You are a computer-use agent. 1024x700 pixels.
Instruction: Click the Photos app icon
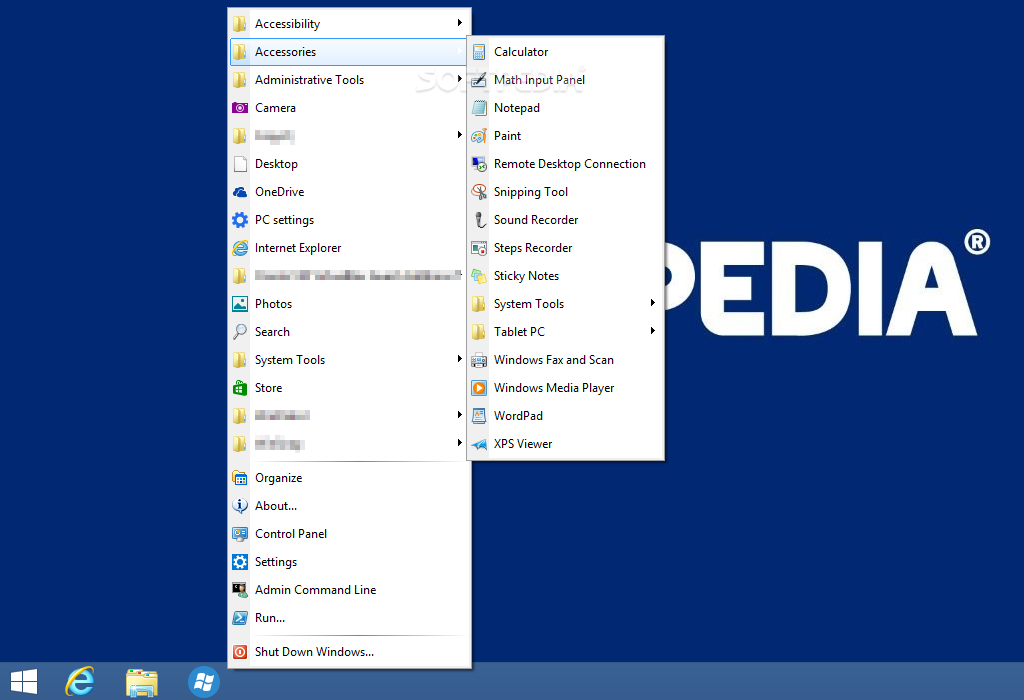tap(240, 304)
